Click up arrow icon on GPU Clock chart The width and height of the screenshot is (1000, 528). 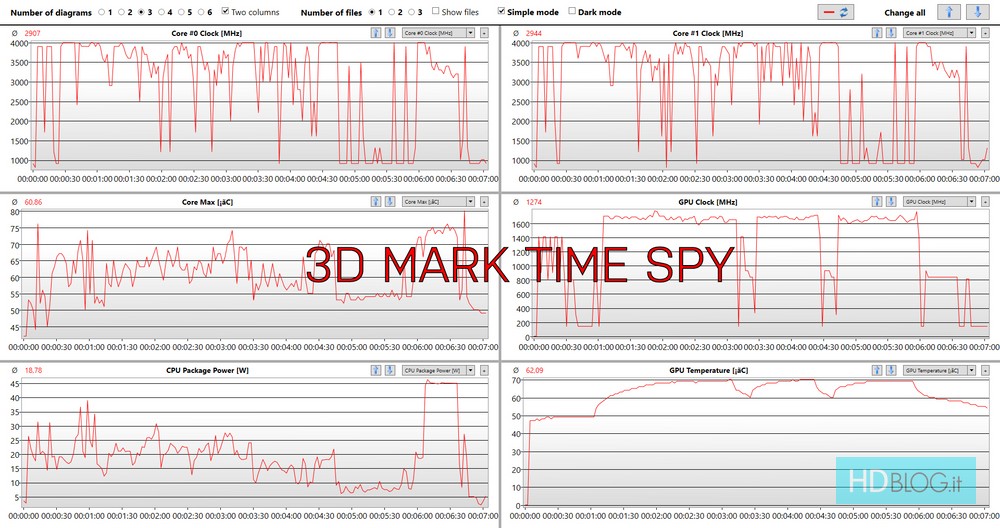877,201
